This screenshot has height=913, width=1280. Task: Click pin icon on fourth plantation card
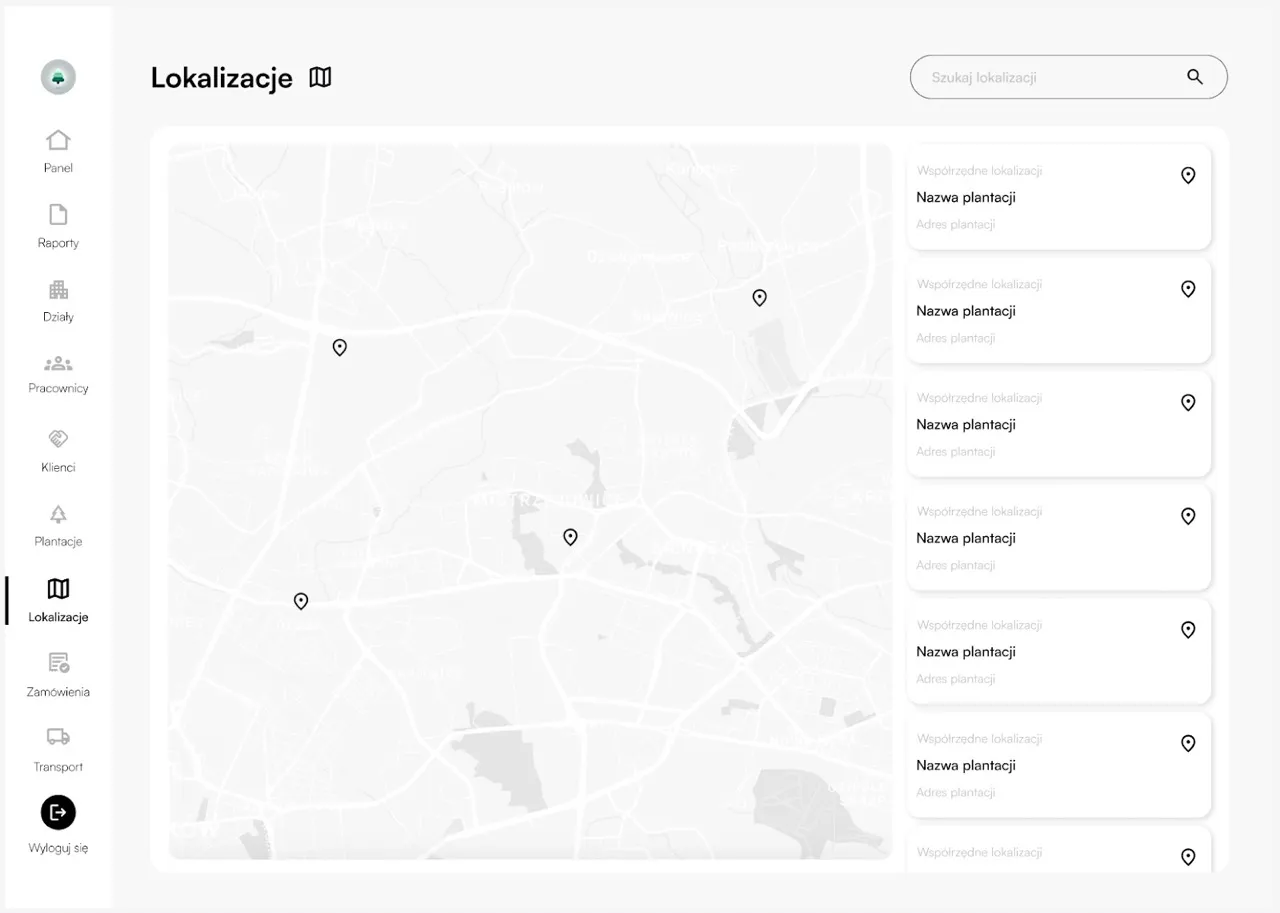[x=1188, y=517]
